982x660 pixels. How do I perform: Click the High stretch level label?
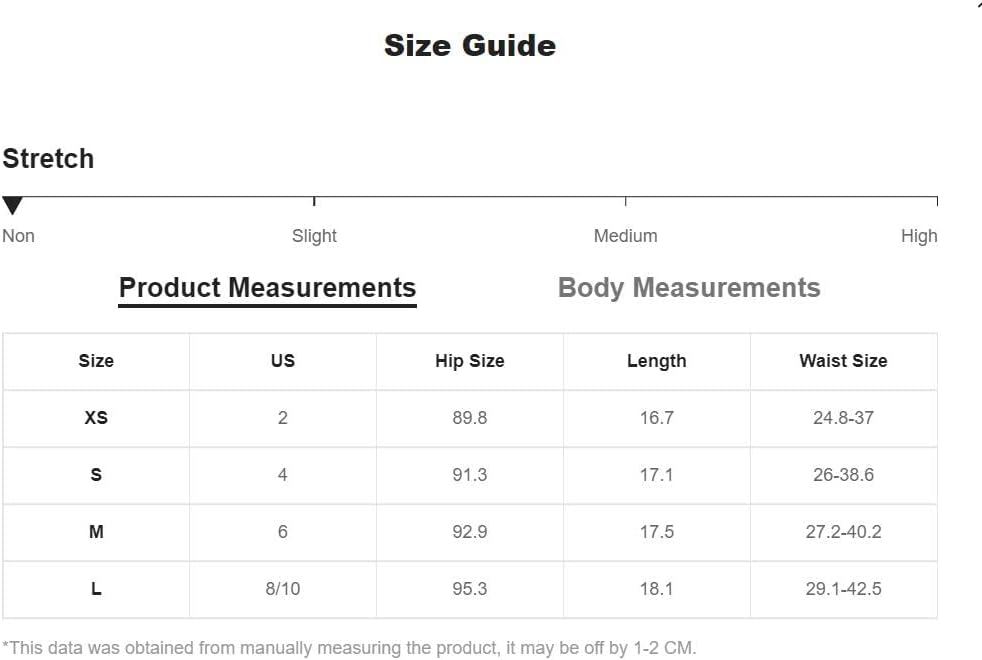(x=919, y=236)
